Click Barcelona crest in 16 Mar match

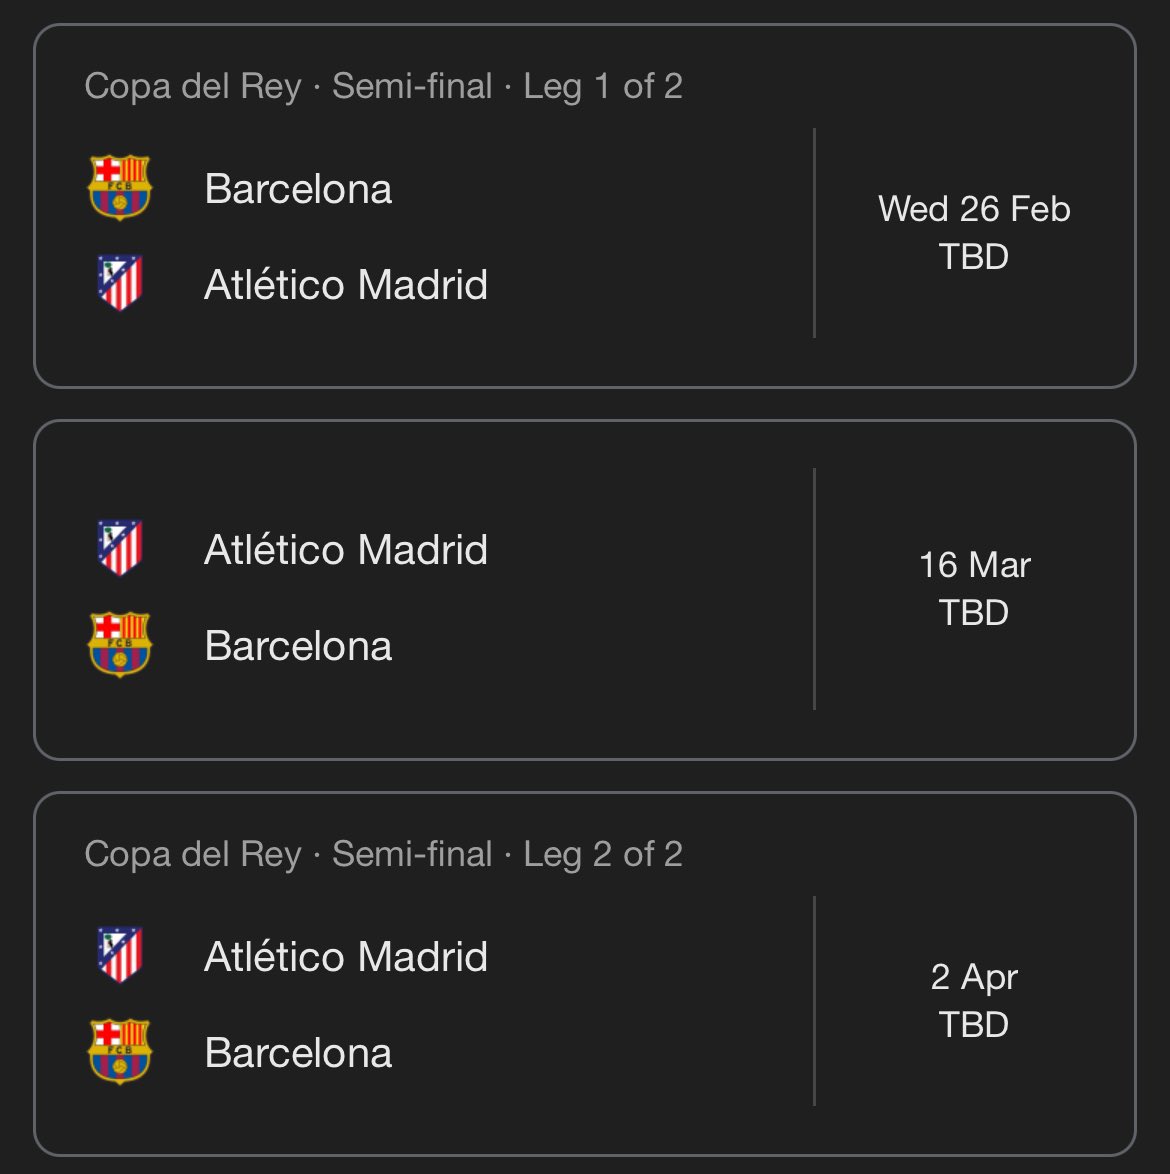120,645
